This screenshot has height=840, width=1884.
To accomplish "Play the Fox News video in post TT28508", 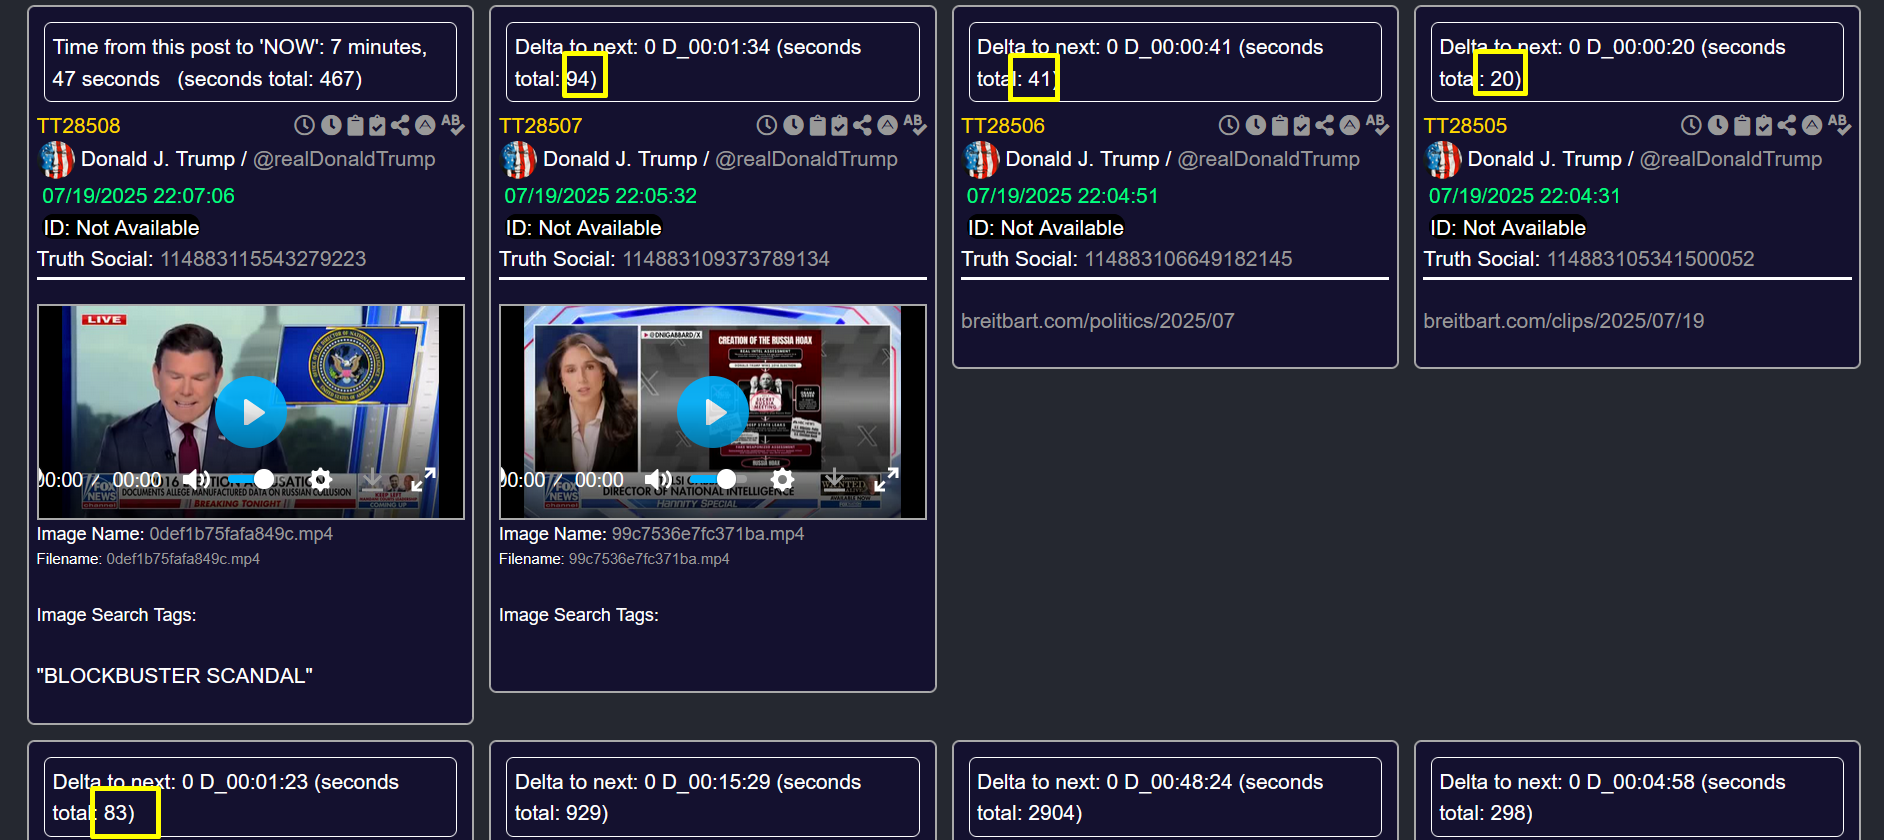I will click(x=251, y=412).
